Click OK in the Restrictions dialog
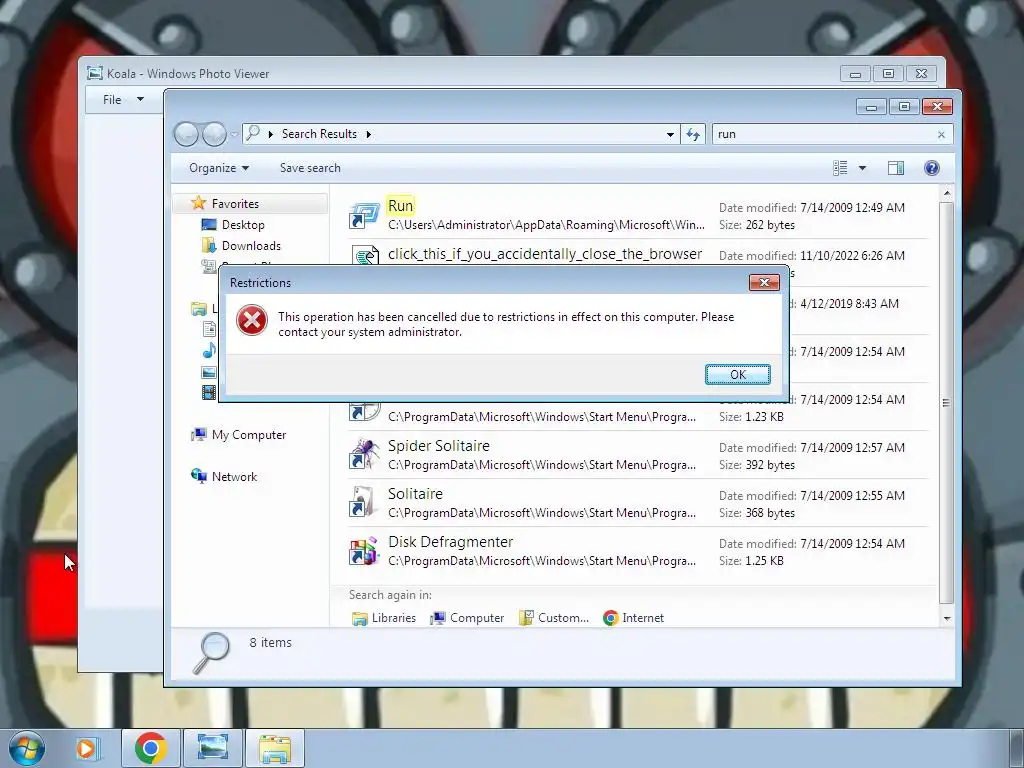1024x768 pixels. pyautogui.click(x=737, y=374)
